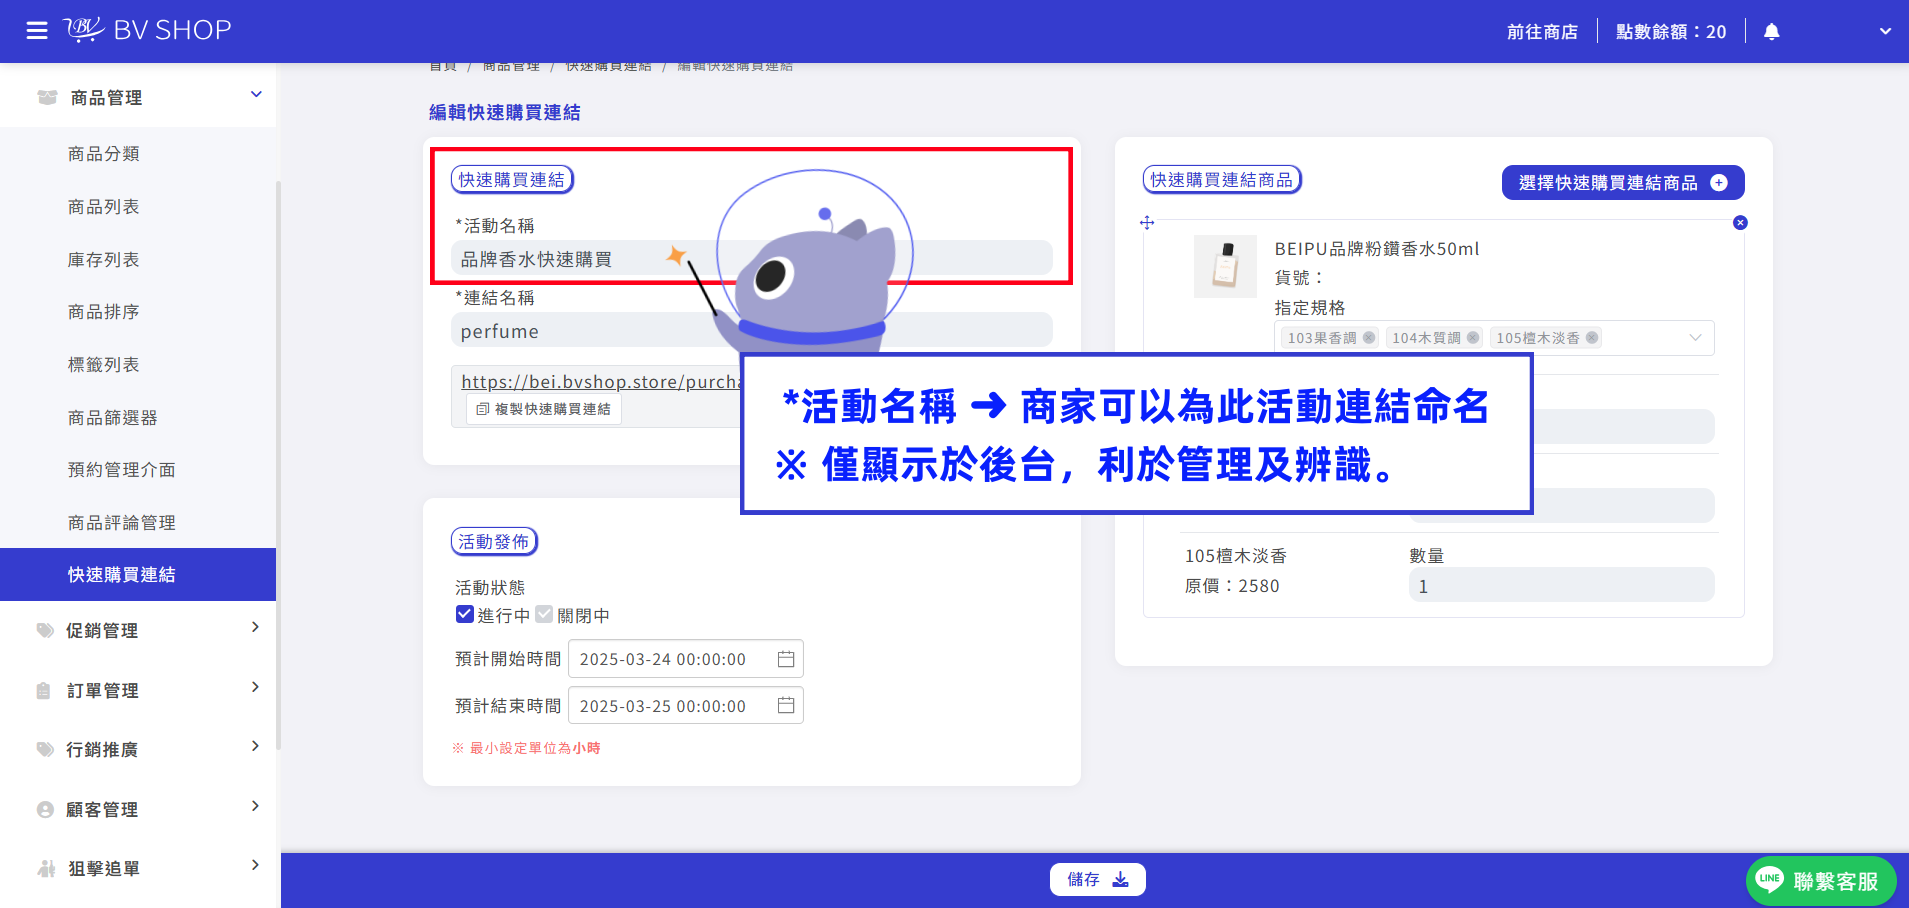
Task: Open the bei.bvshop.store purchase link
Action: pos(600,382)
